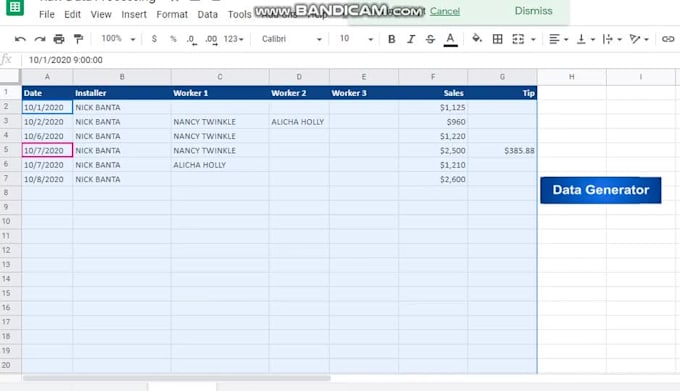Select the $960 sales cell
Image resolution: width=680 pixels, height=391 pixels.
click(433, 122)
